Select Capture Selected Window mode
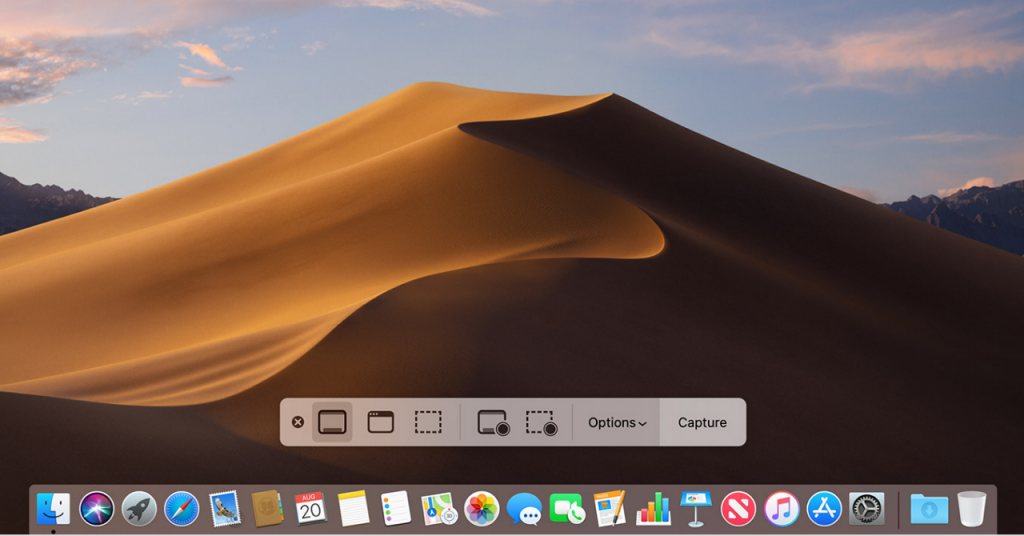 (x=380, y=422)
